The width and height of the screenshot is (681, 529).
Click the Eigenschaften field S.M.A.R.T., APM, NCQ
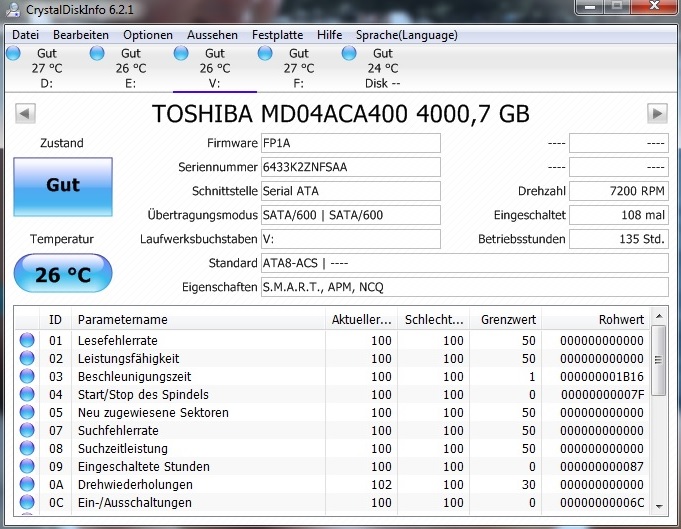(x=464, y=287)
